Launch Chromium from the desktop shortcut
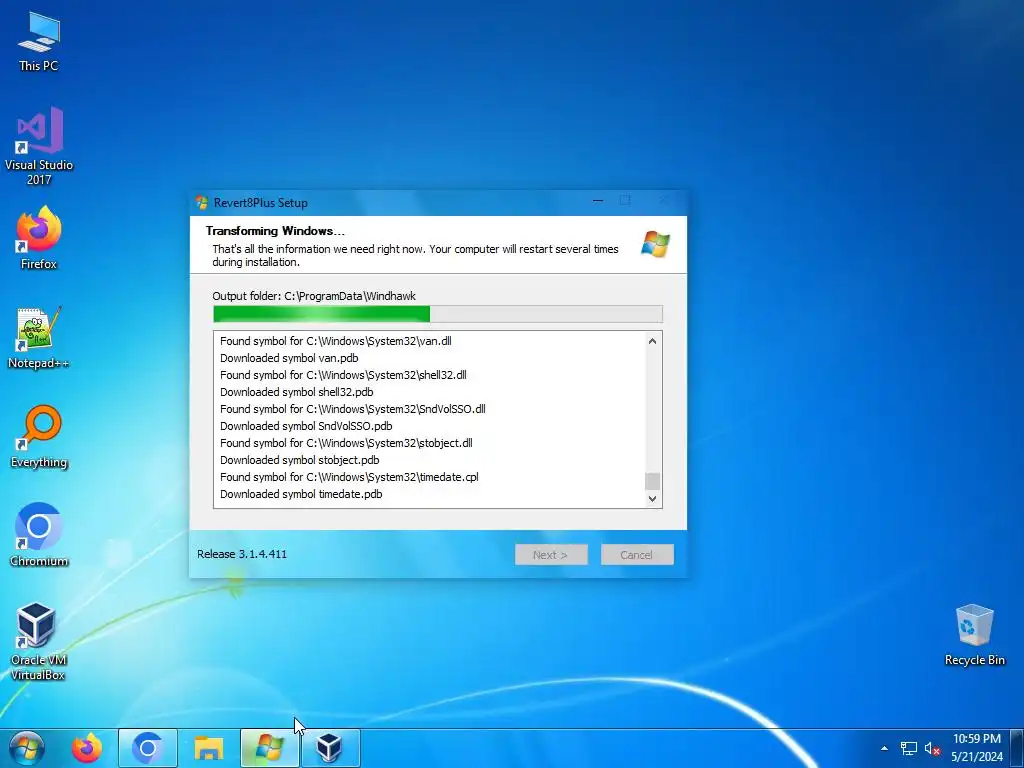 (39, 535)
